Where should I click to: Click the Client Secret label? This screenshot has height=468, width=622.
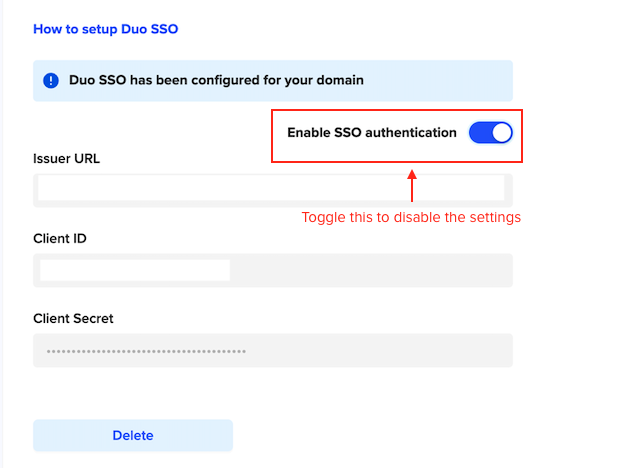coord(73,318)
